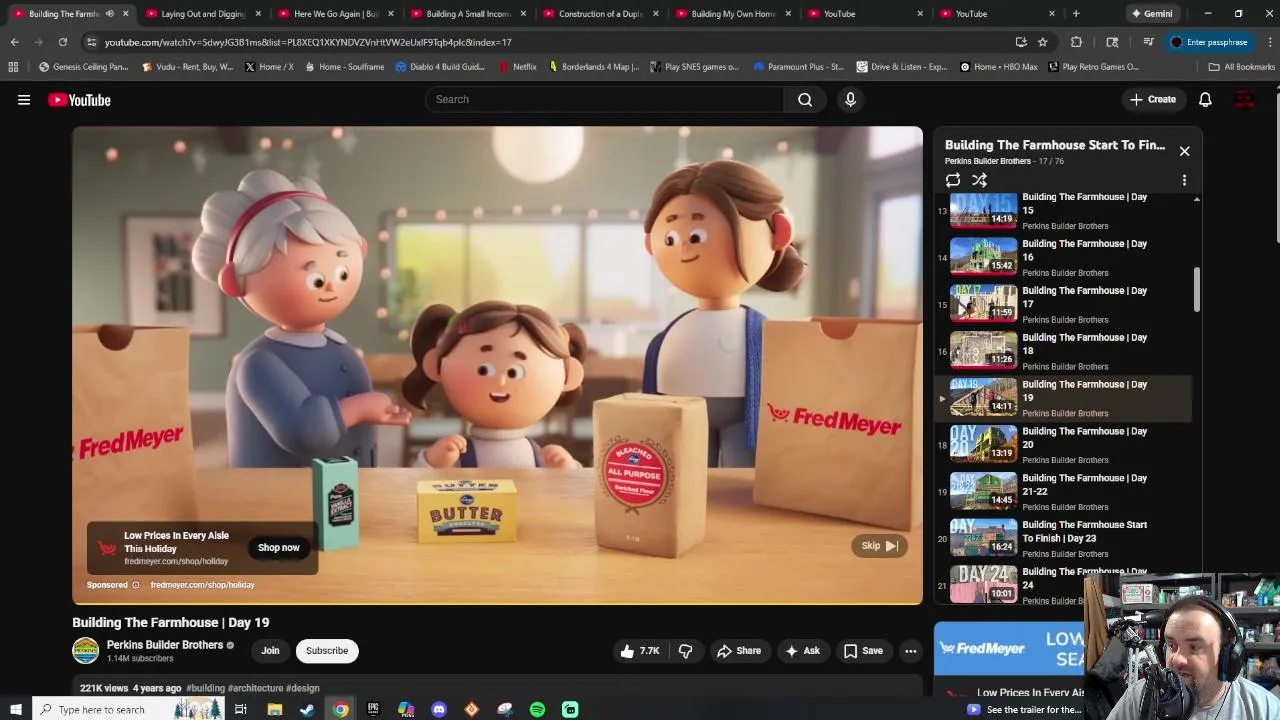Open the Chrome apps grid icon
Image resolution: width=1280 pixels, height=720 pixels.
click(13, 67)
